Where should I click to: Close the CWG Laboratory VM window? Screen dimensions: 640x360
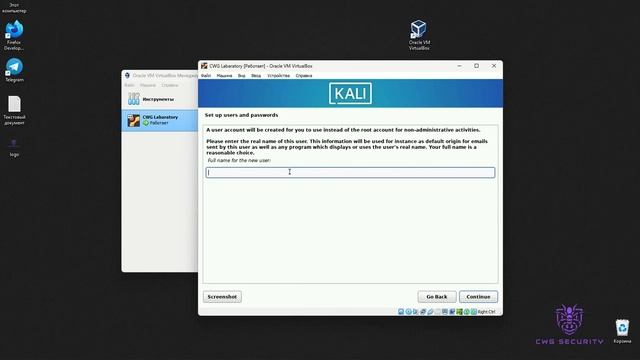point(494,66)
